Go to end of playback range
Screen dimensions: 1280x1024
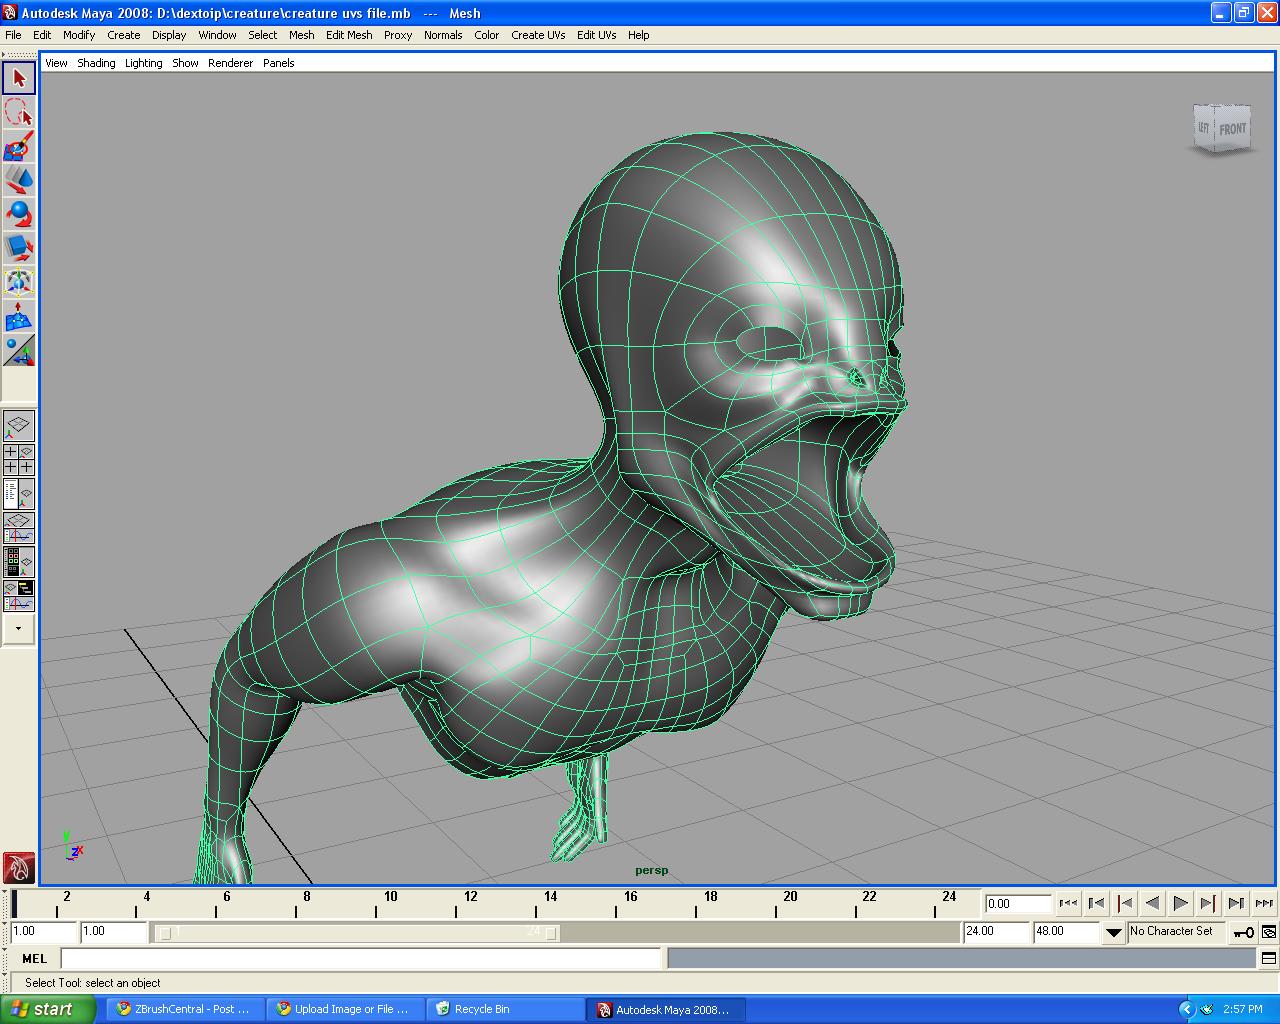tap(1264, 903)
